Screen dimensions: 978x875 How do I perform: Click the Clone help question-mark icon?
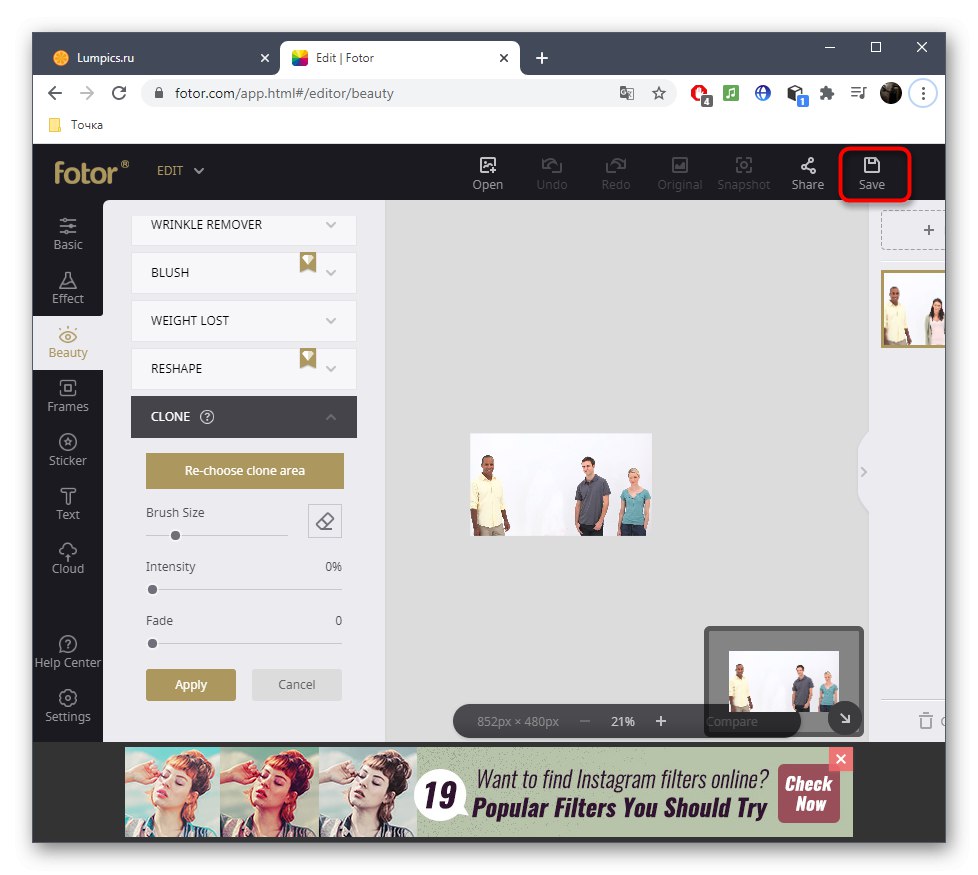point(206,417)
